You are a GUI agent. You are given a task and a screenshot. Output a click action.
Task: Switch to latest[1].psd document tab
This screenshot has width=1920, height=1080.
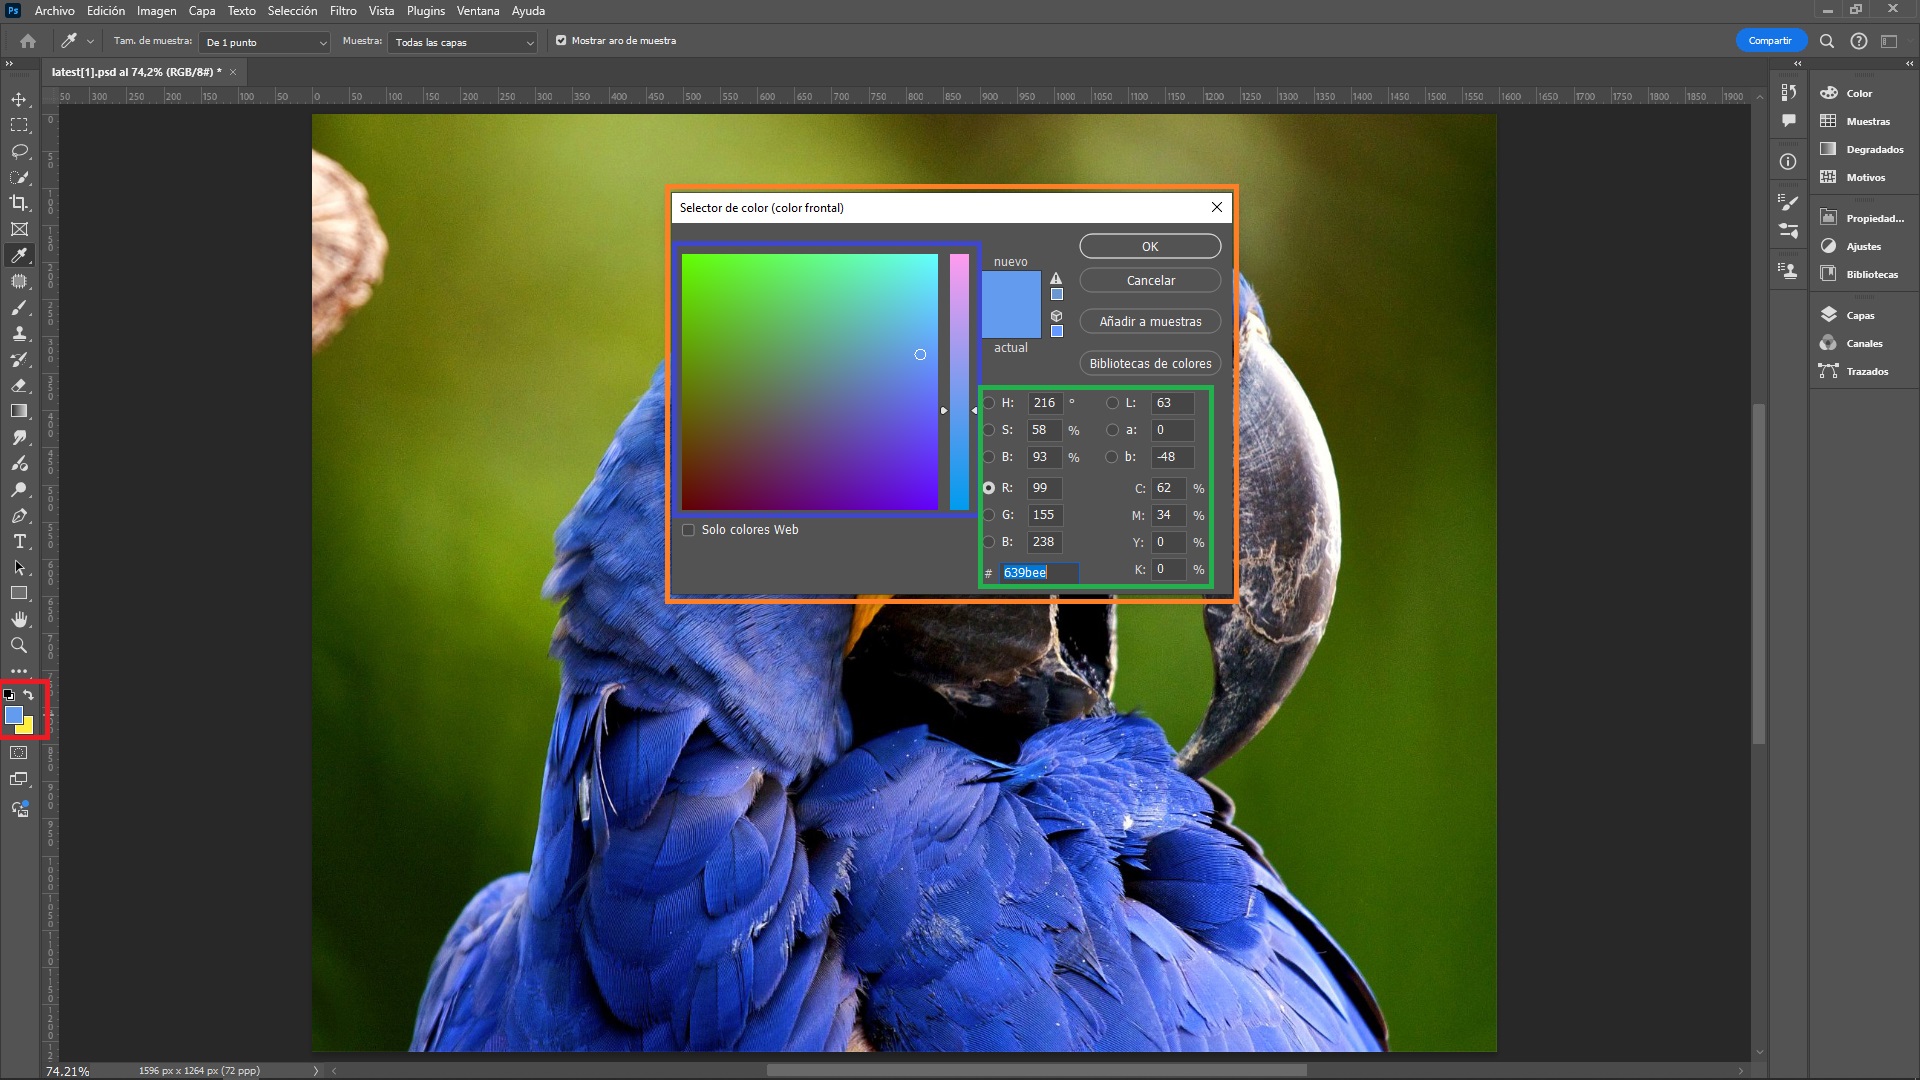136,72
